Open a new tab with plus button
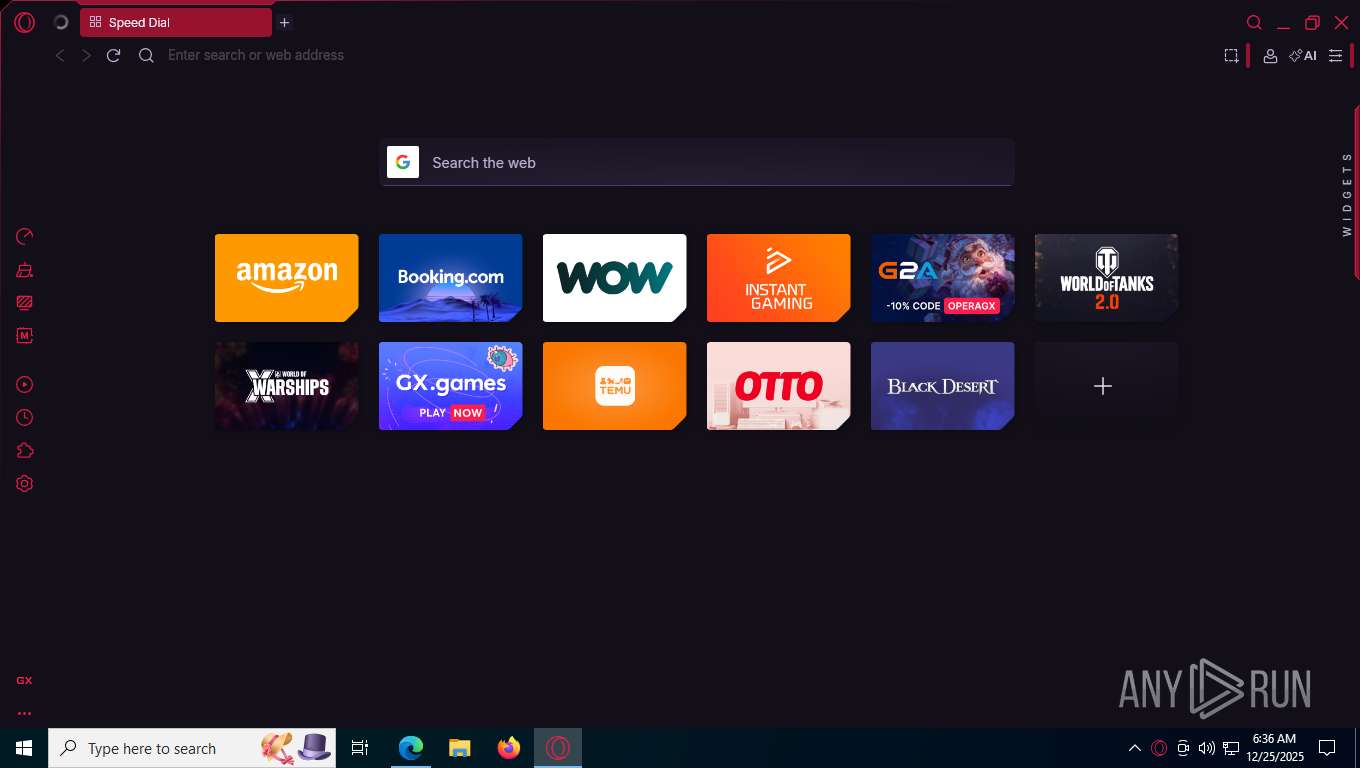Screen dimensions: 1360x768 (x=284, y=22)
